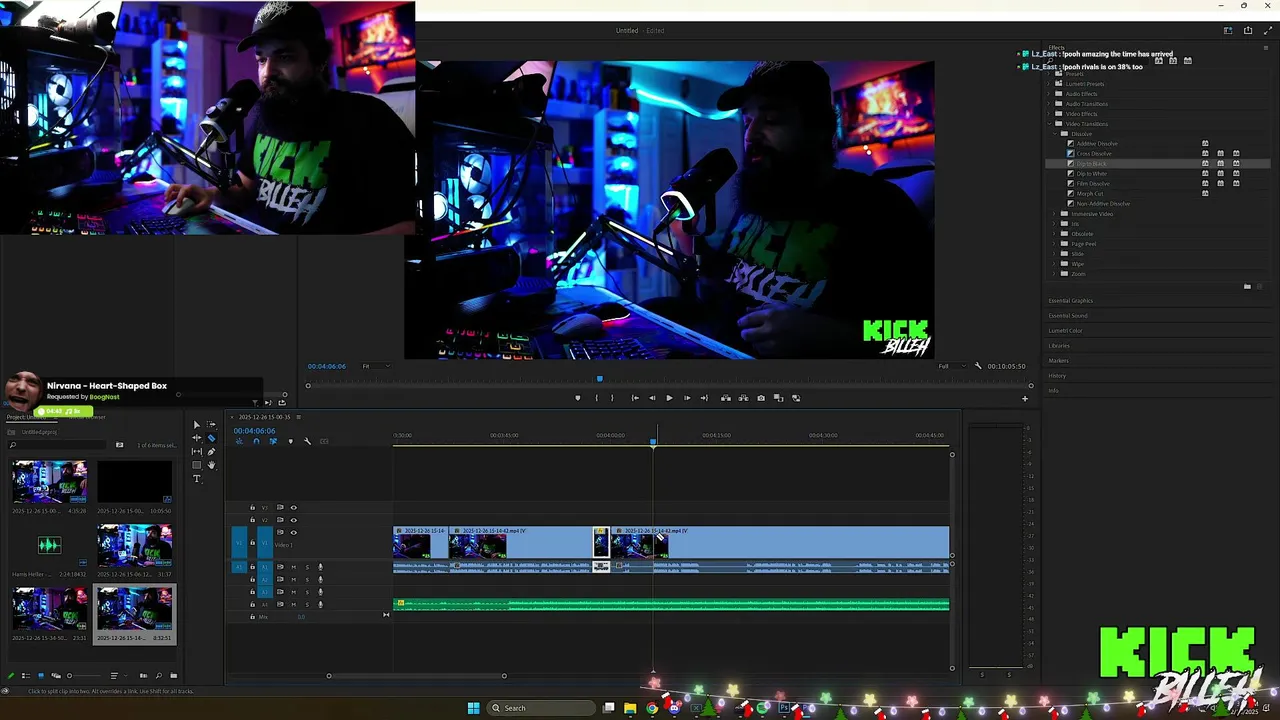1280x720 pixels.
Task: Select the Selection arrow tool
Action: coord(196,425)
